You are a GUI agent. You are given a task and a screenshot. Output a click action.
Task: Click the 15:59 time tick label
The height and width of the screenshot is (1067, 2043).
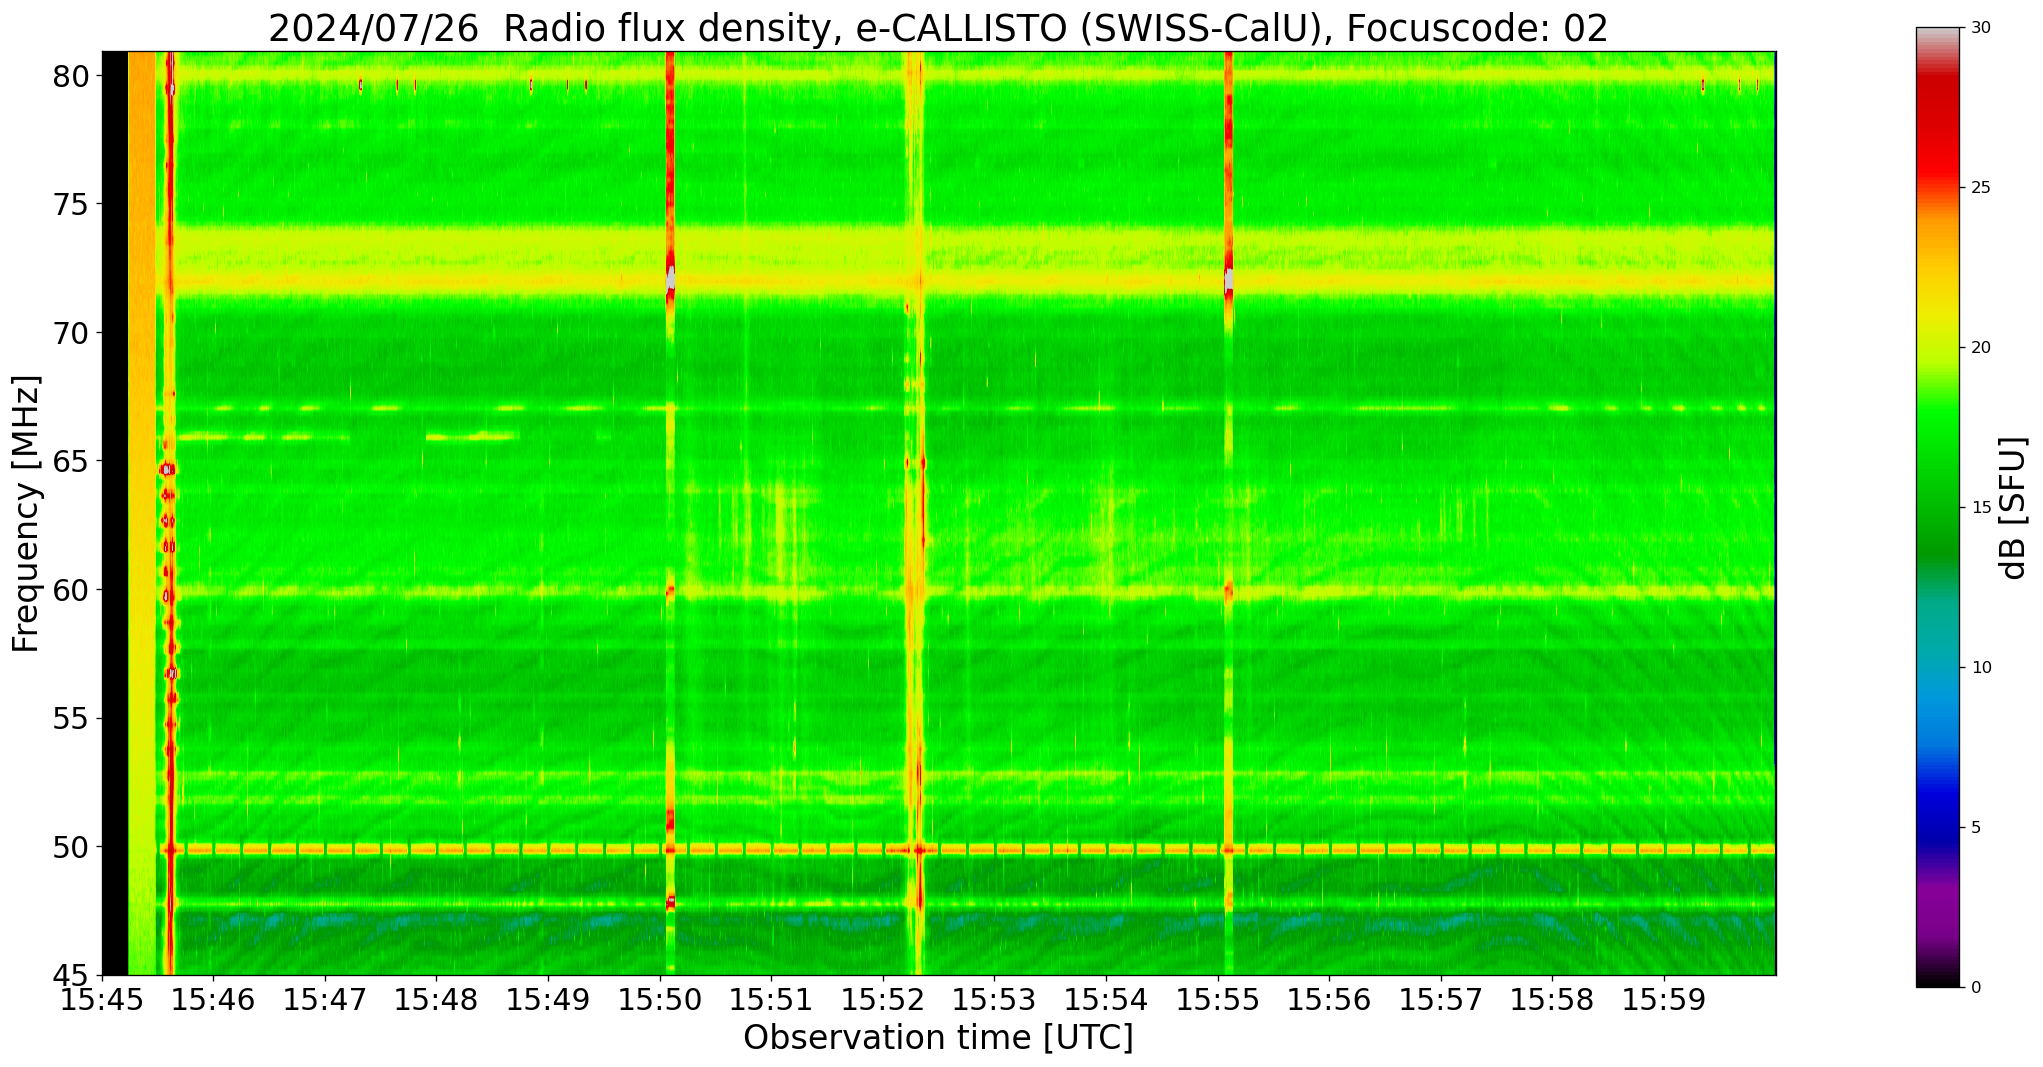pos(1664,1000)
